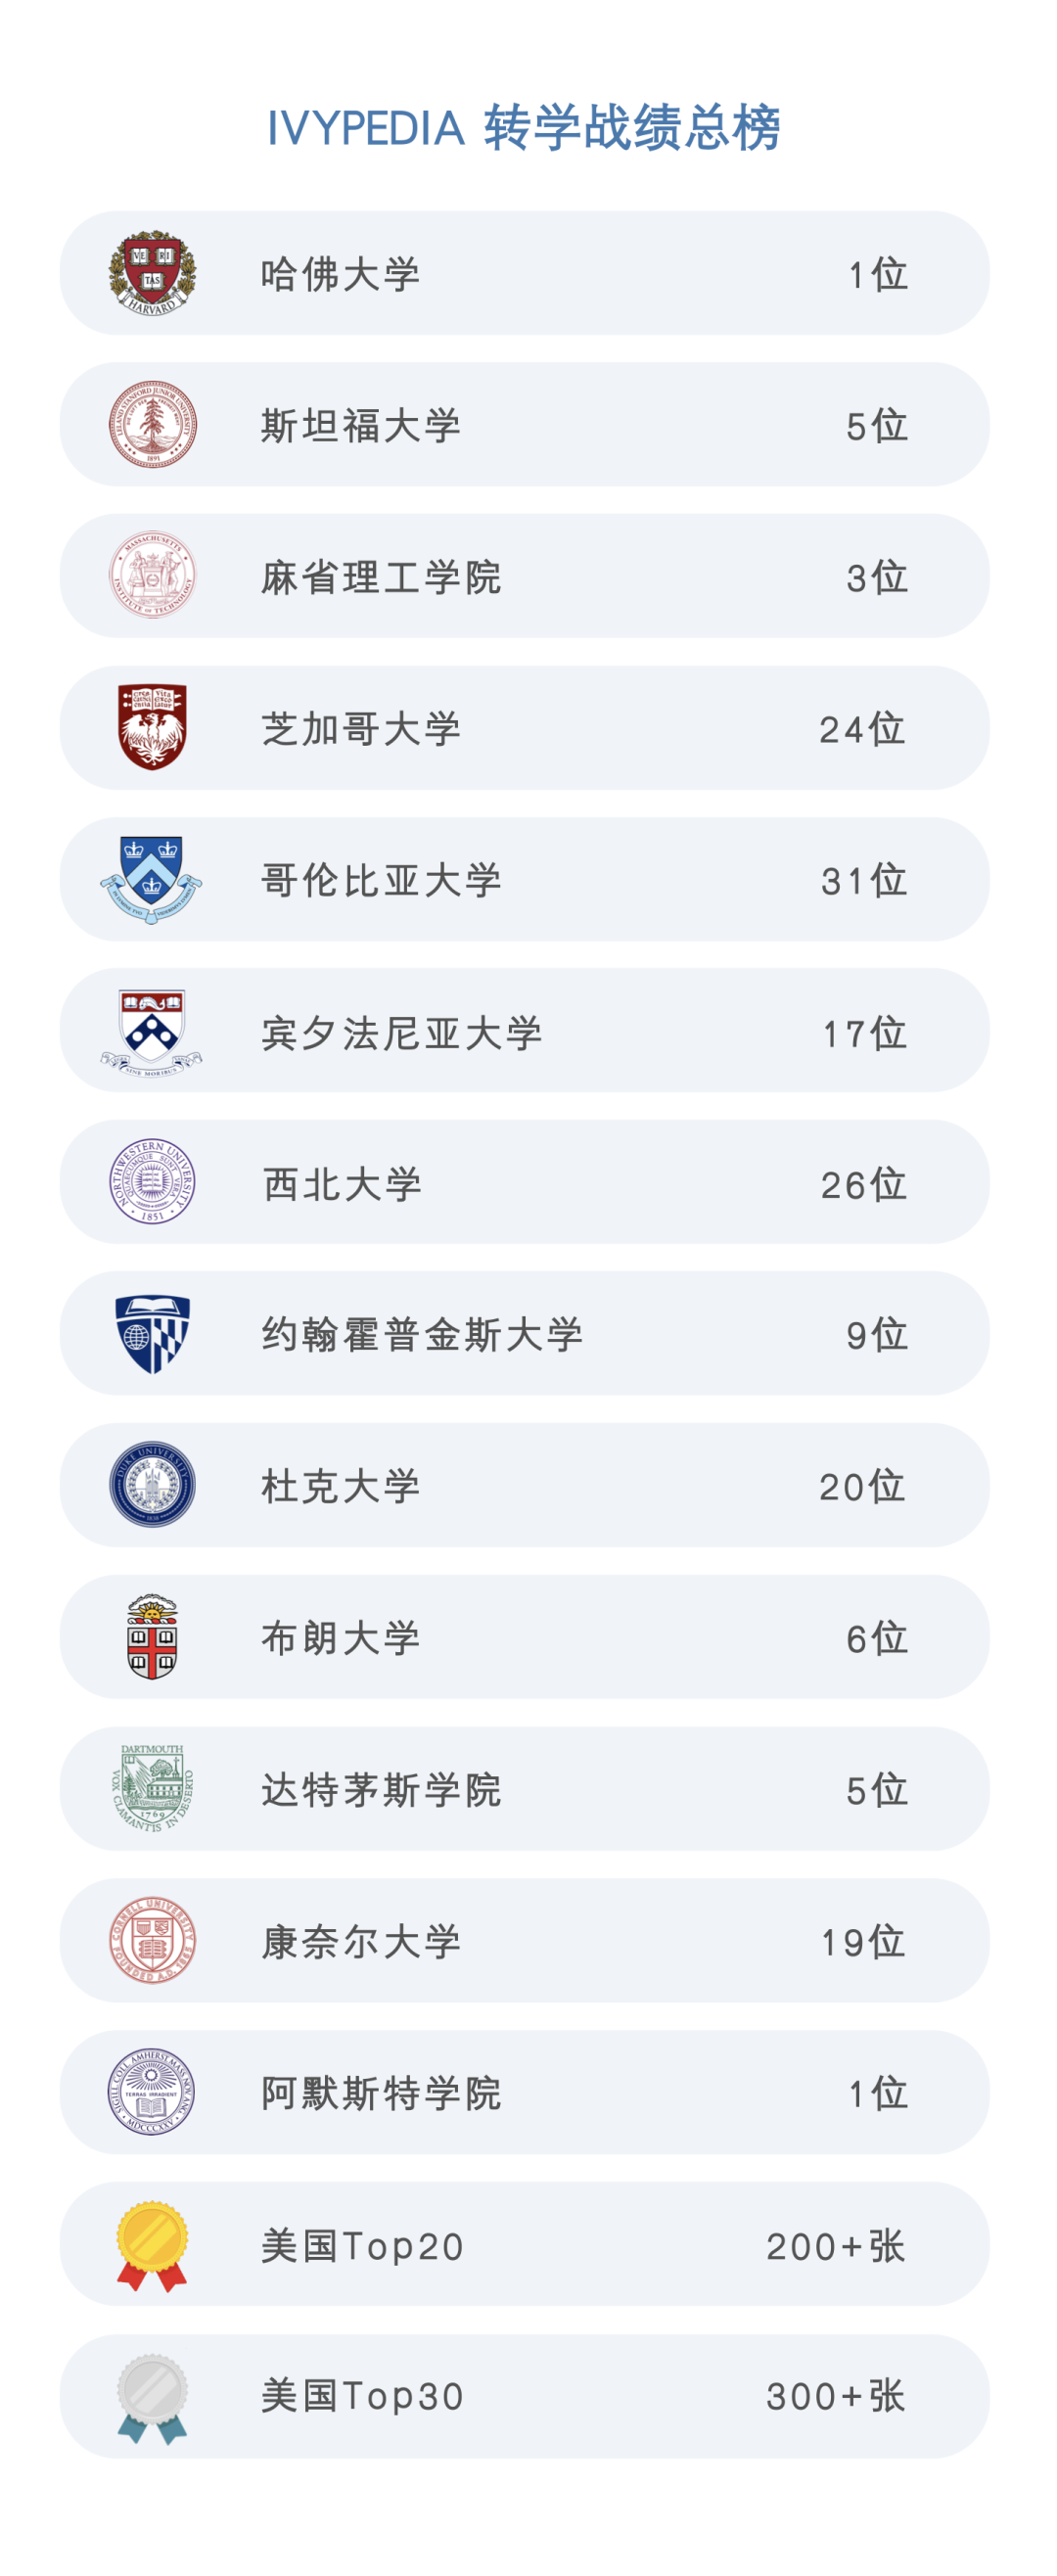Image resolution: width=1057 pixels, height=2576 pixels.
Task: Click the IVYPEDIA 转学战绩总榜 title
Action: (523, 128)
